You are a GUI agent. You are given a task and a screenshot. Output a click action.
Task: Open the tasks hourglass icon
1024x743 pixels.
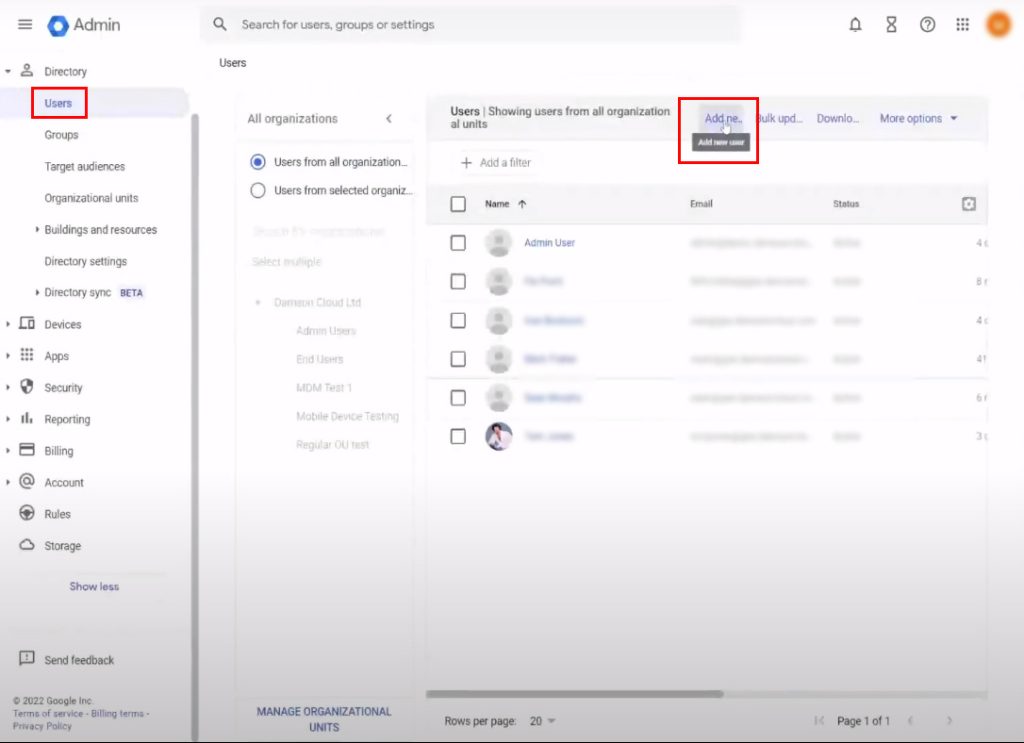pyautogui.click(x=891, y=25)
